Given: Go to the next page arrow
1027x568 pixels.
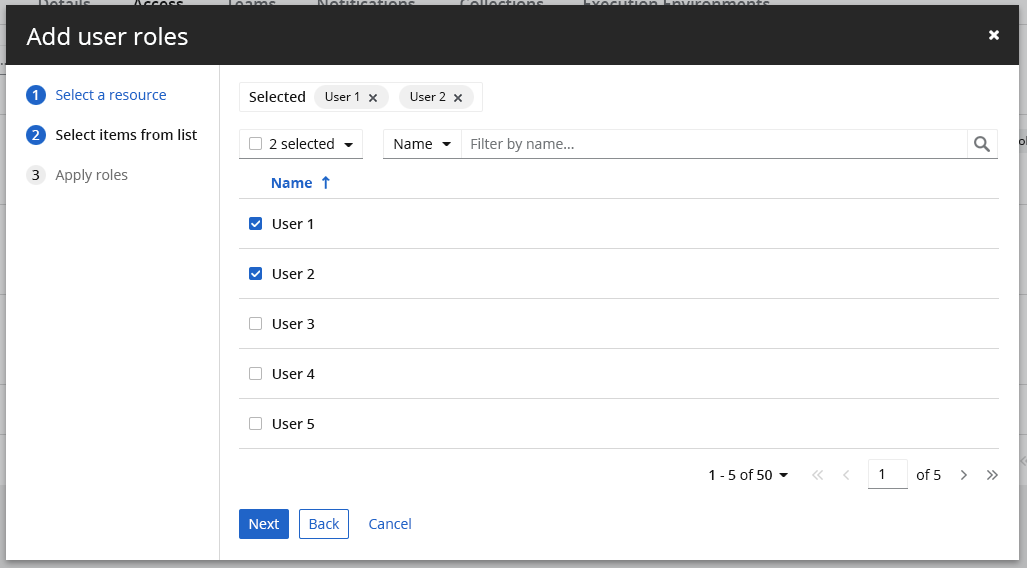Looking at the screenshot, I should 963,475.
